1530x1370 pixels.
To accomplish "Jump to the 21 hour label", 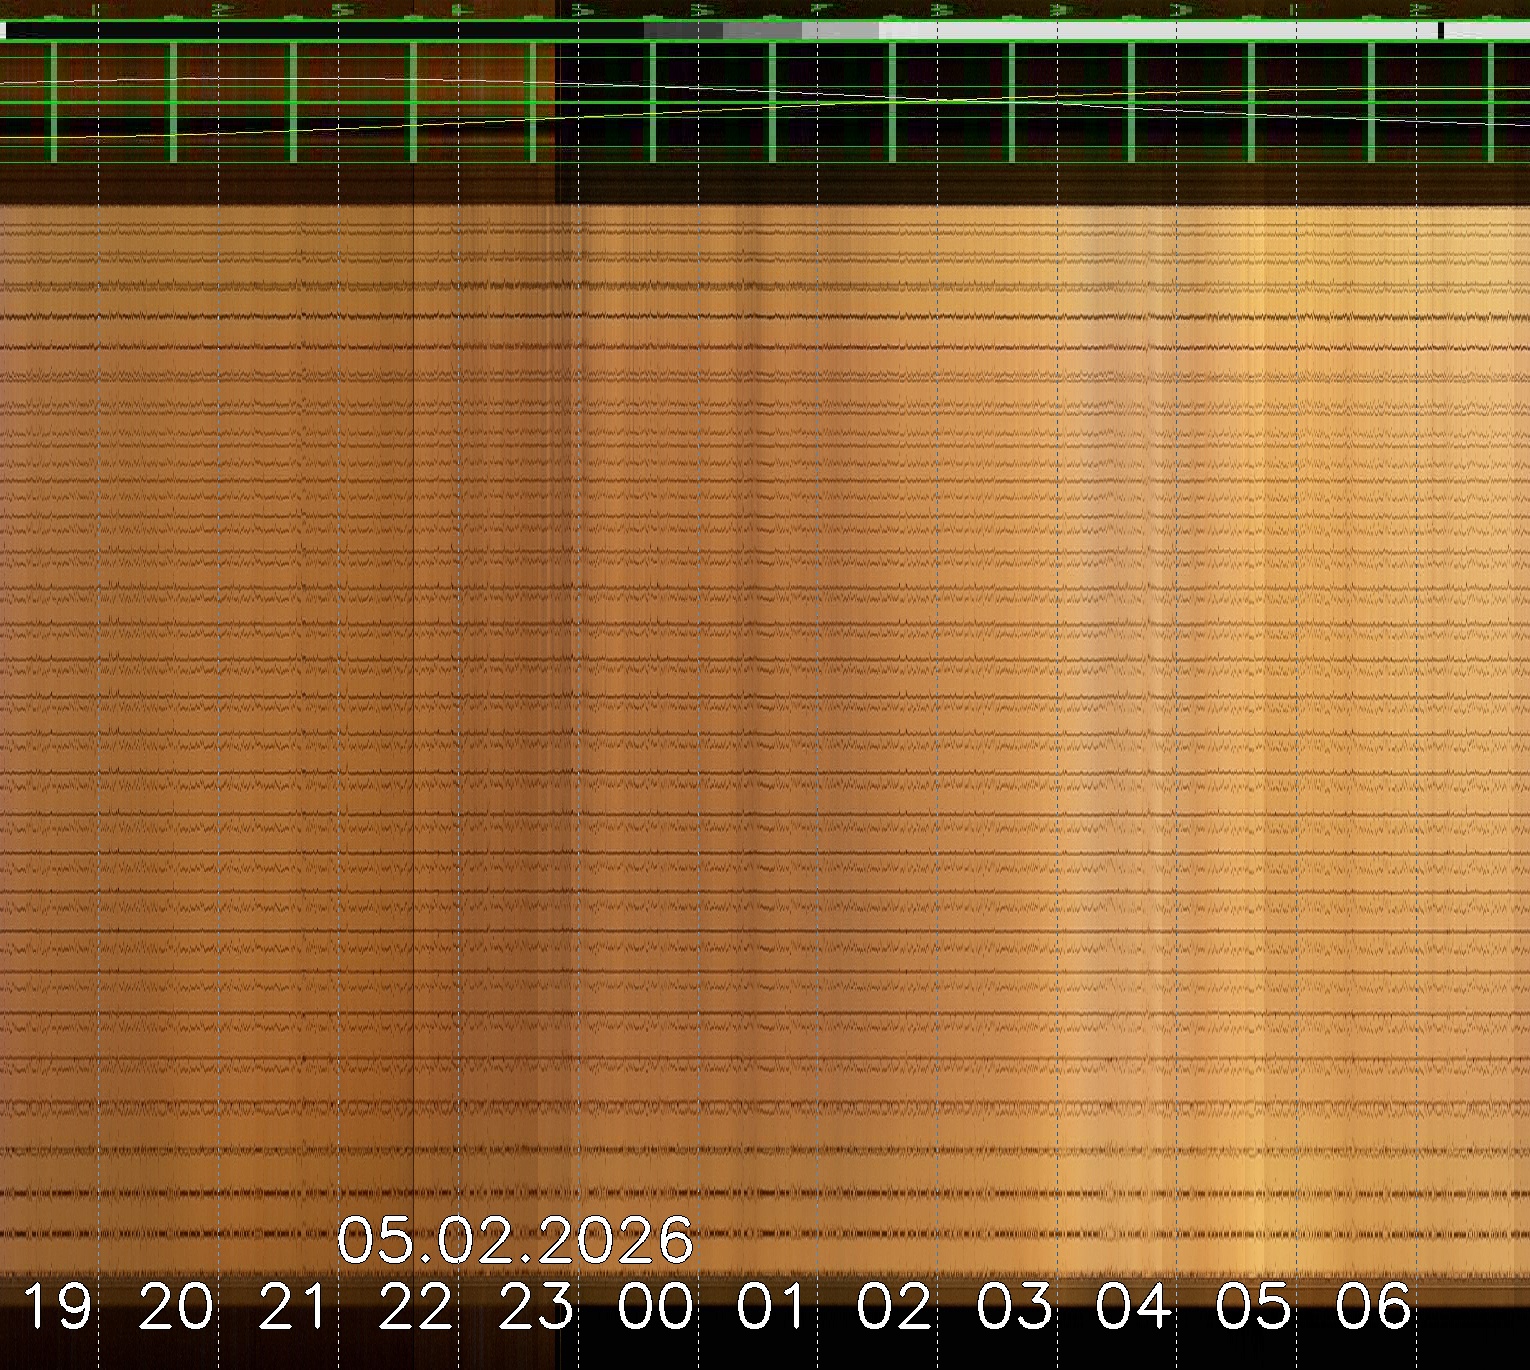I will click(294, 1307).
